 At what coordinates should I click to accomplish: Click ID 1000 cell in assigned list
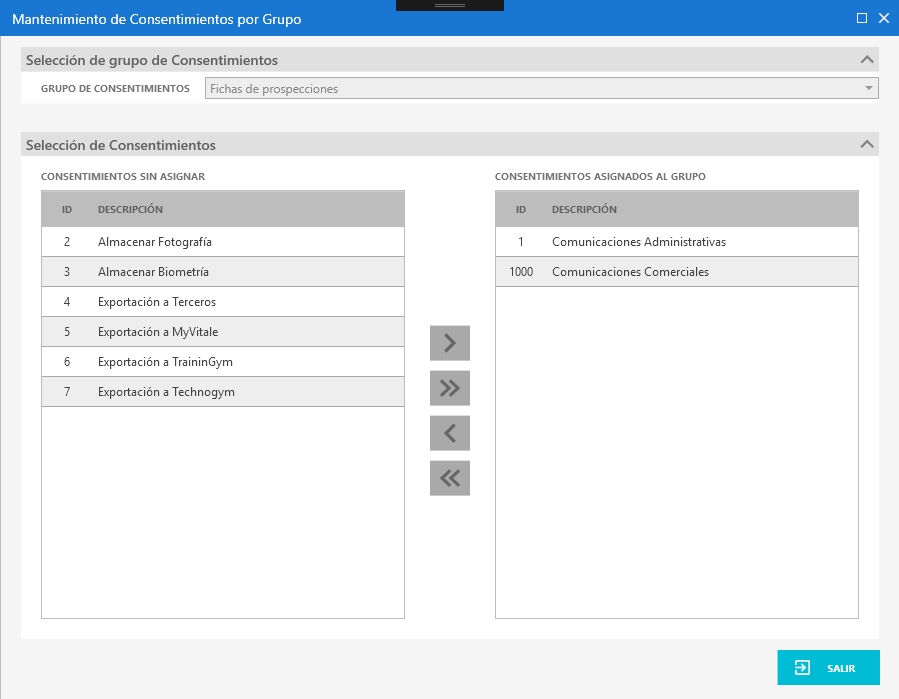521,272
